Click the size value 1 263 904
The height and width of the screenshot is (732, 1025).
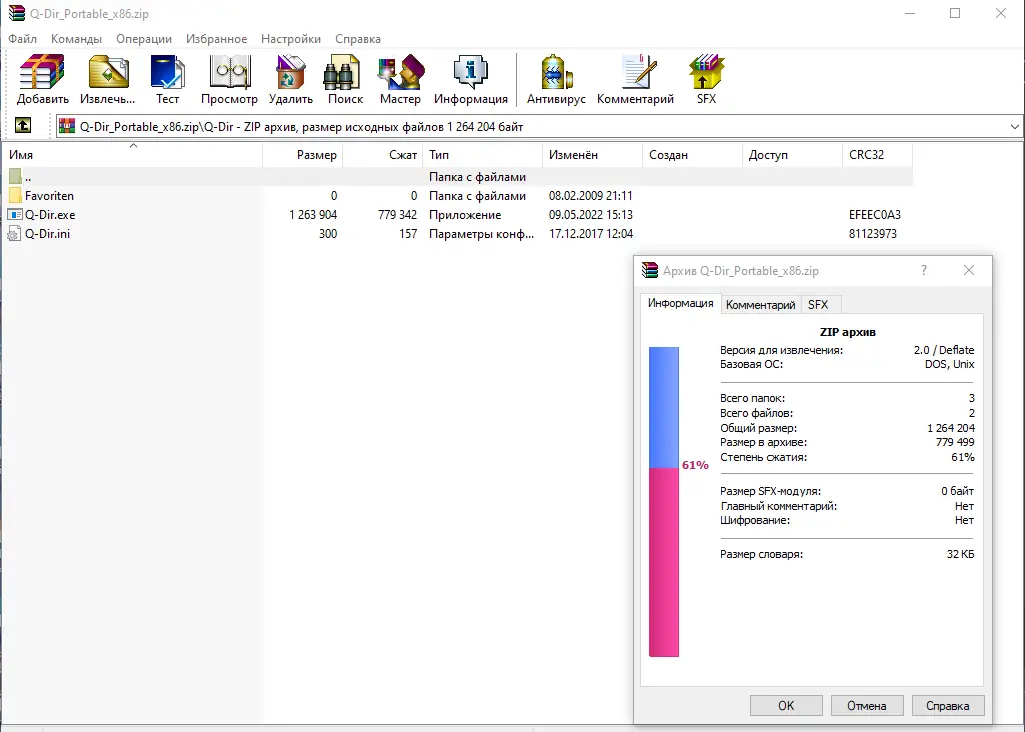pos(313,214)
